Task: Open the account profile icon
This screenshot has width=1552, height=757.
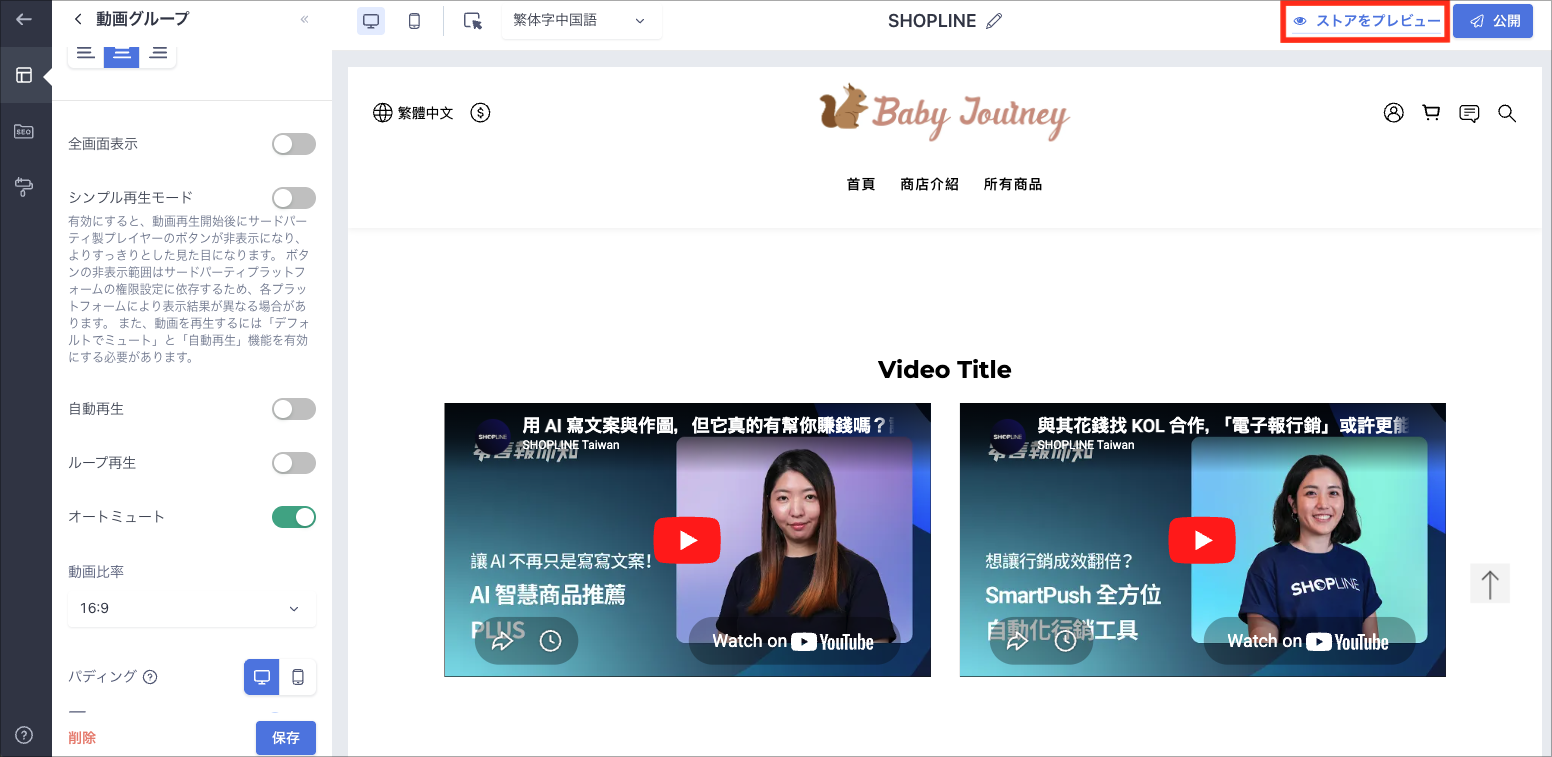Action: pos(1393,113)
